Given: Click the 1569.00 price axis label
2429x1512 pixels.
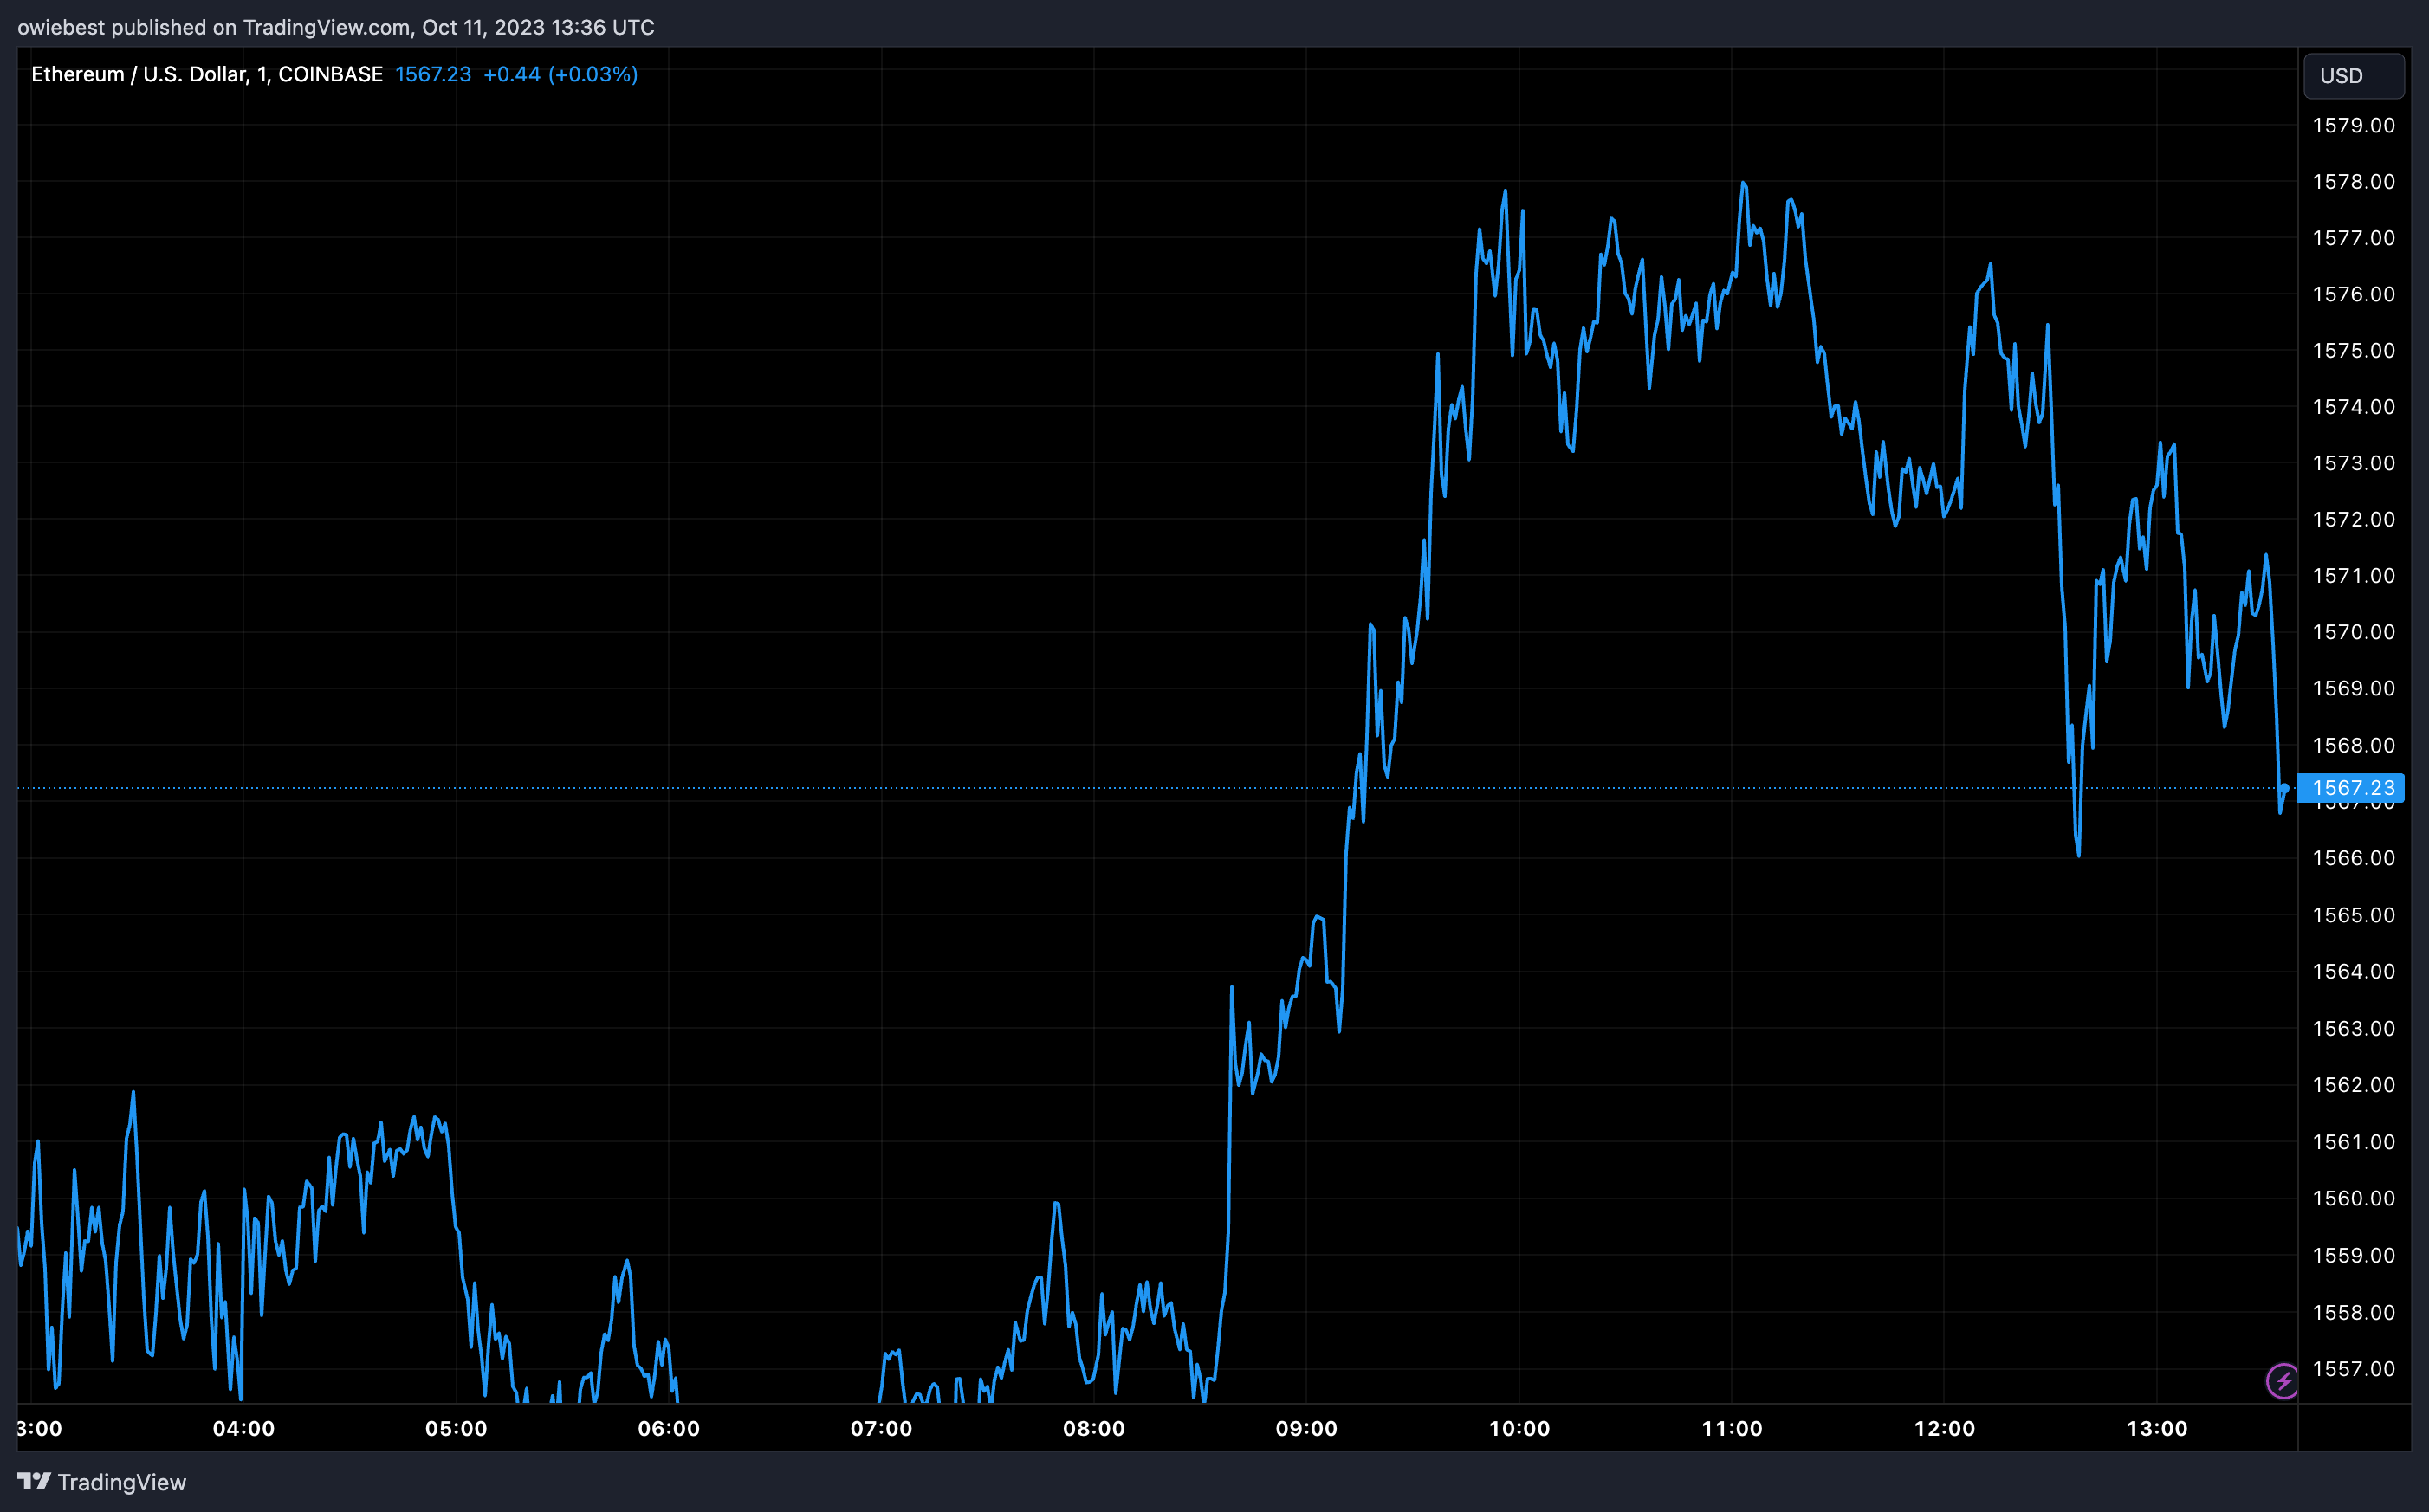Looking at the screenshot, I should 2353,688.
